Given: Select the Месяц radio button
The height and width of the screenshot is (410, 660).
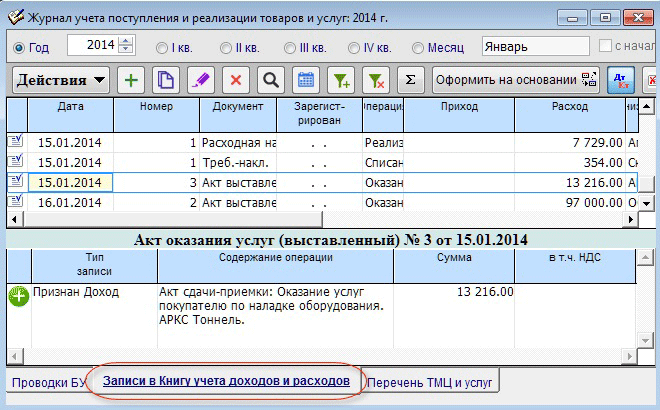Looking at the screenshot, I should [418, 48].
